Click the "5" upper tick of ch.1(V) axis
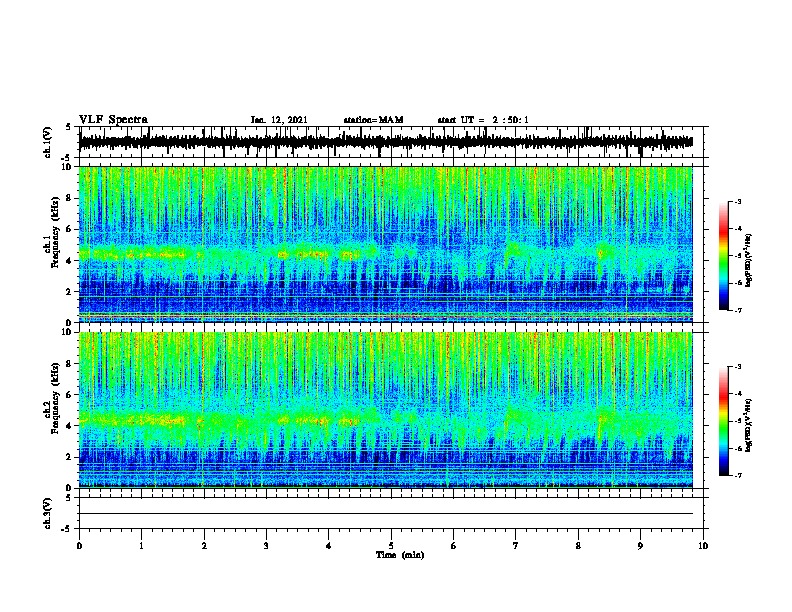The image size is (792, 612). [x=68, y=127]
